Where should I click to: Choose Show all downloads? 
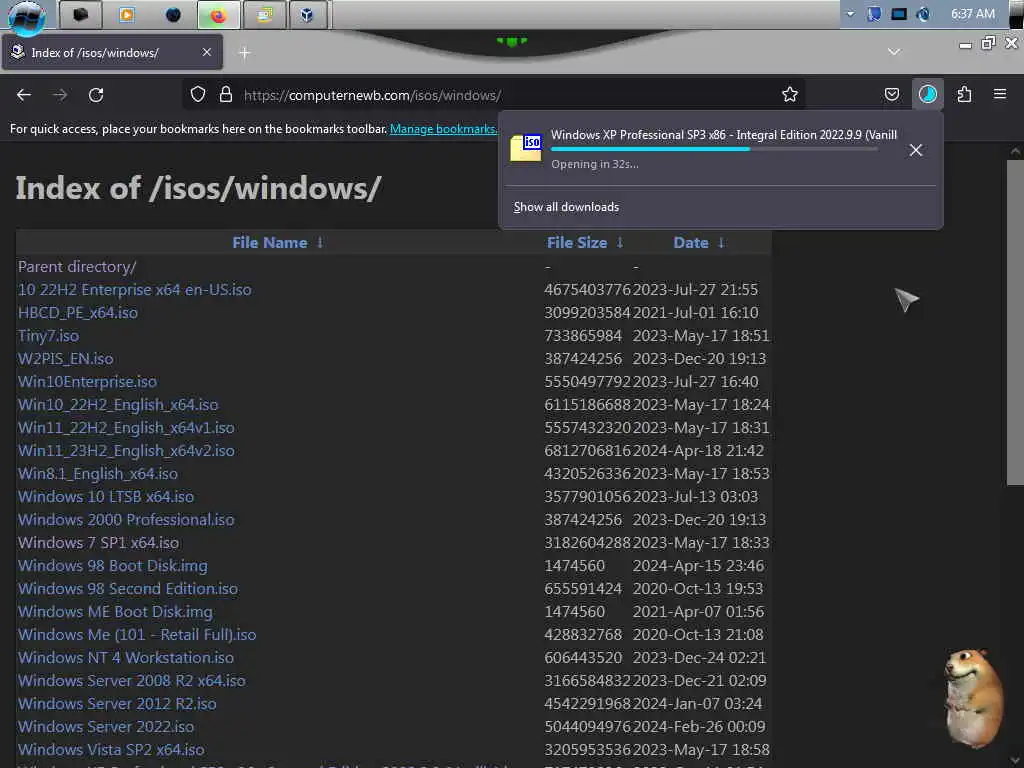point(566,207)
